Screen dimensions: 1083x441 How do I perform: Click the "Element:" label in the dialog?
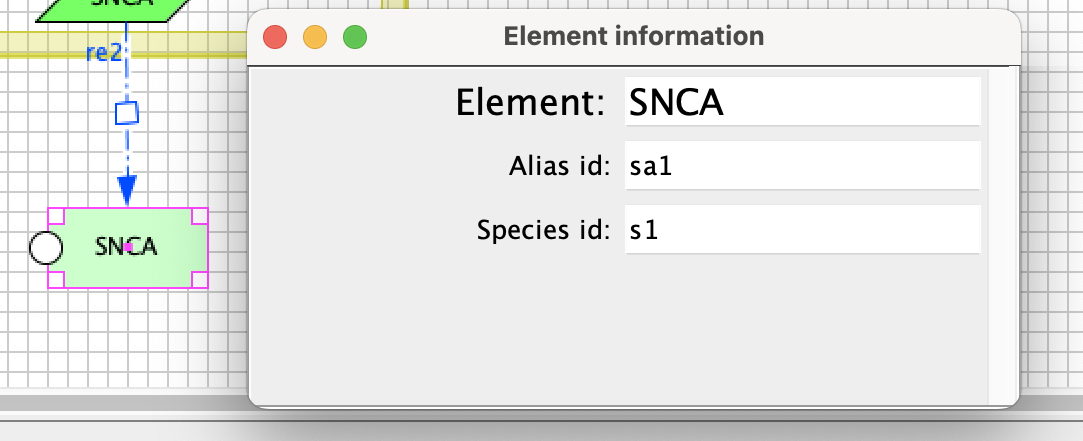(531, 102)
